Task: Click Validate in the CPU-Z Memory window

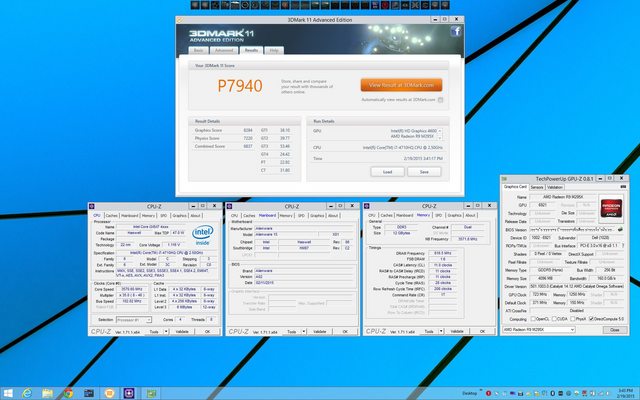Action: tap(457, 331)
